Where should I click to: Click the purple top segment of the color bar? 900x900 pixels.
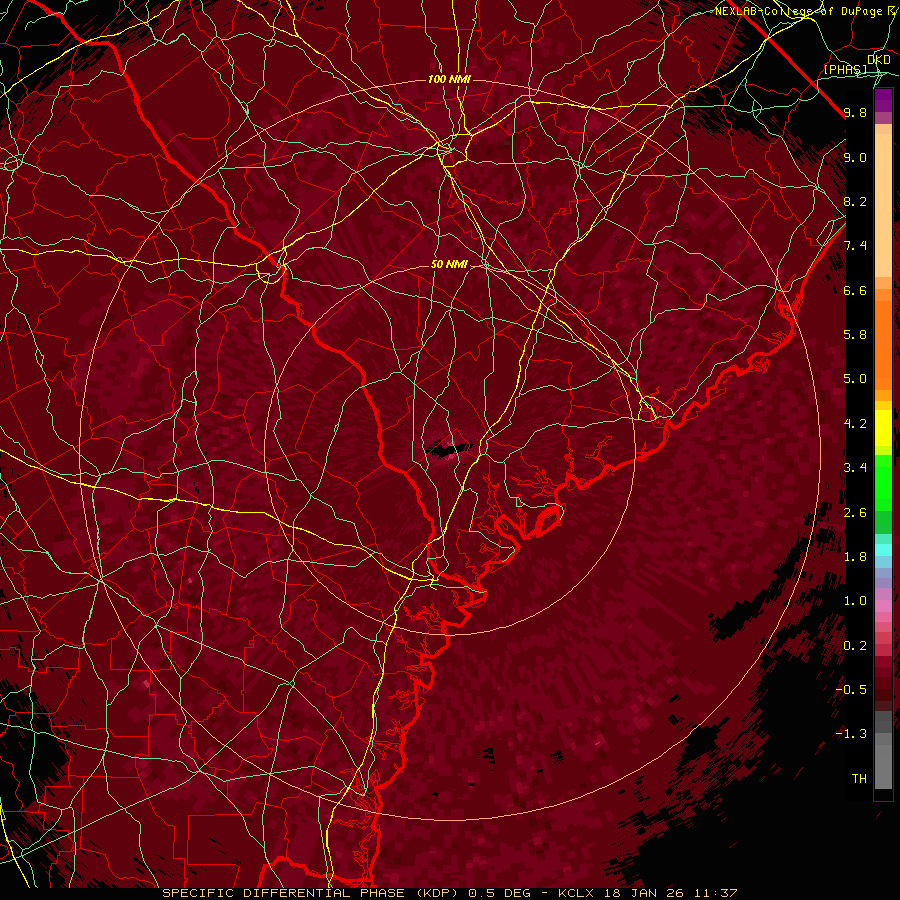tap(883, 101)
